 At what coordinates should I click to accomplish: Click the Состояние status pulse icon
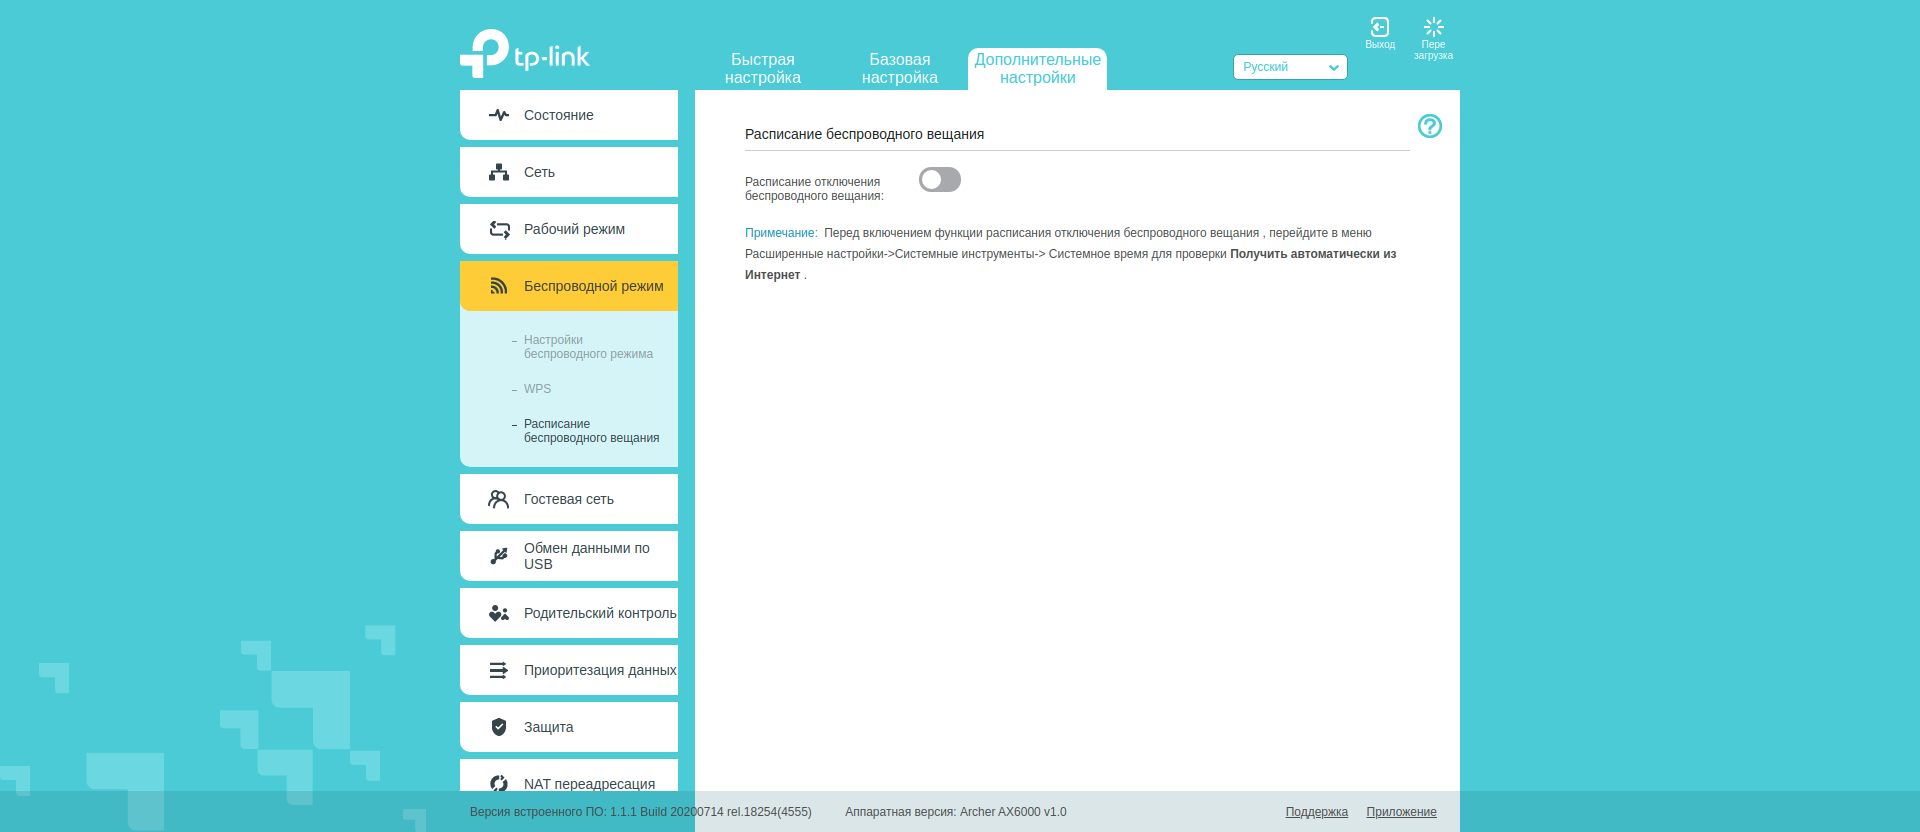[499, 115]
